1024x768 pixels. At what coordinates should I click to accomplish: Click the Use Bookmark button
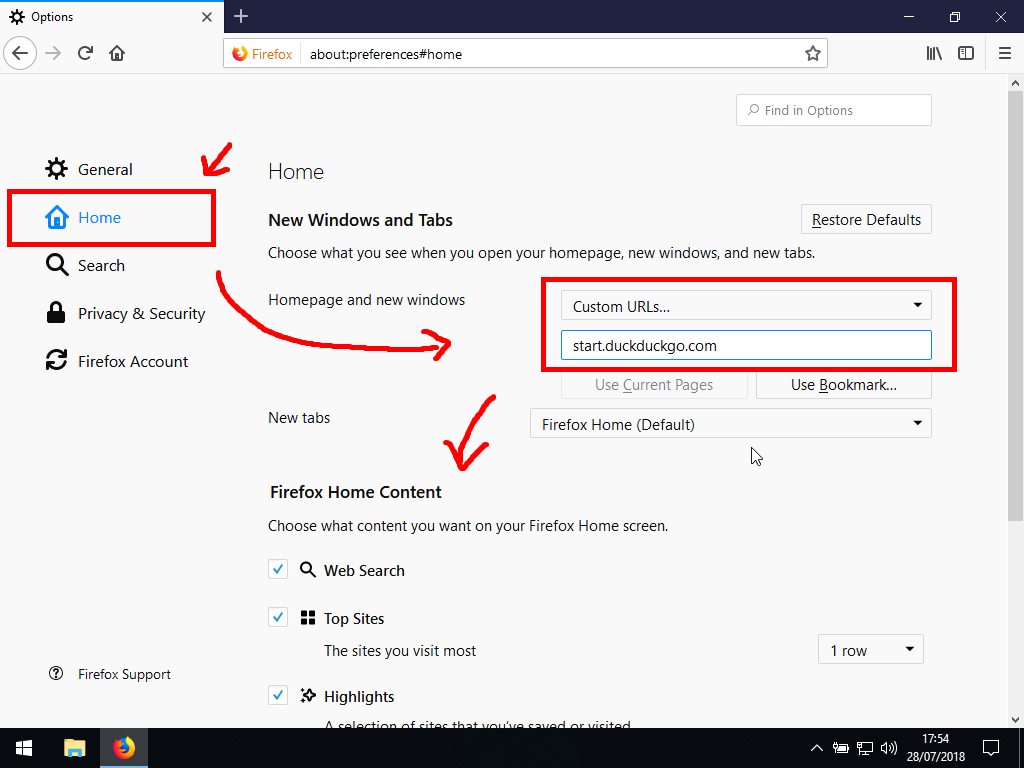click(844, 385)
